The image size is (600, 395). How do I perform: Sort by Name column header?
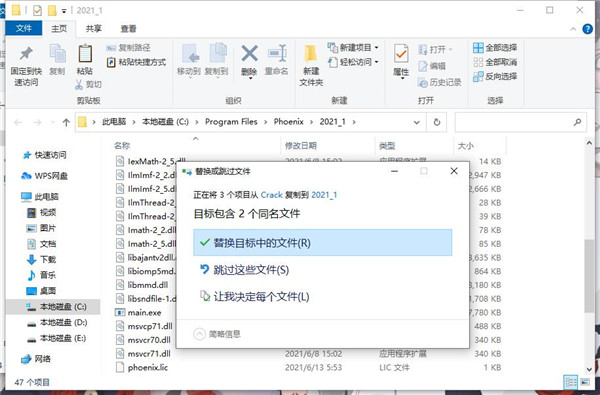click(x=122, y=145)
